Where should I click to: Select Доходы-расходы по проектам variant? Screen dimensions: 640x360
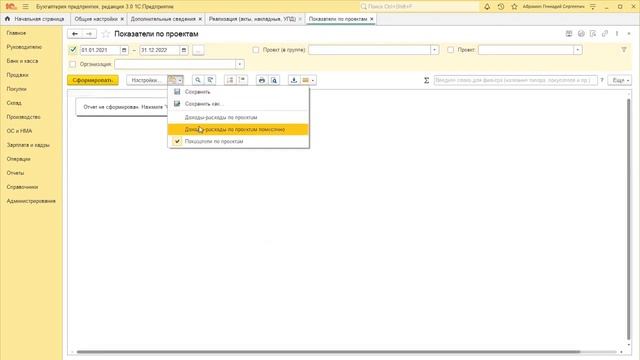tap(238, 118)
